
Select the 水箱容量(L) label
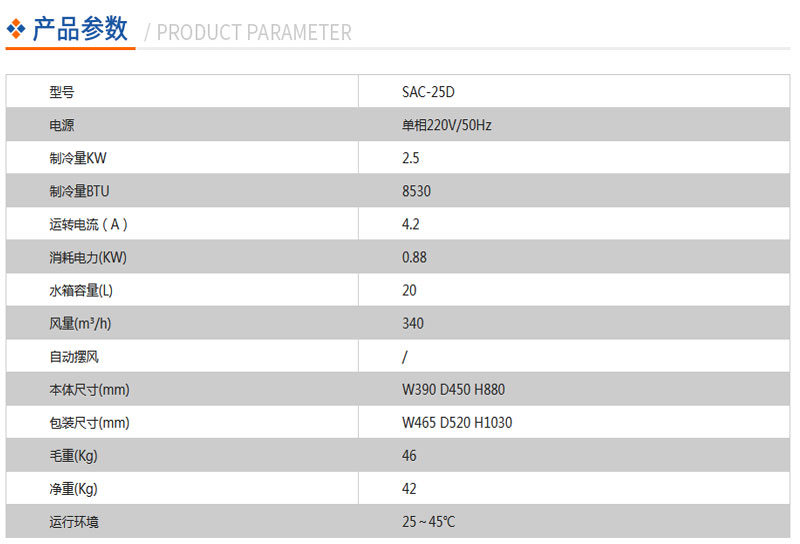pos(81,290)
